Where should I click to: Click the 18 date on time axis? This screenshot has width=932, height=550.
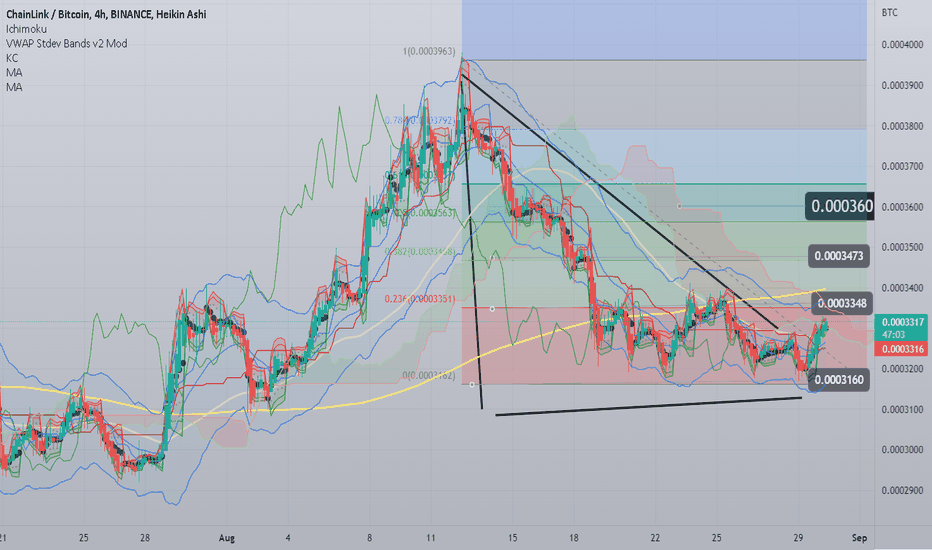coord(574,538)
